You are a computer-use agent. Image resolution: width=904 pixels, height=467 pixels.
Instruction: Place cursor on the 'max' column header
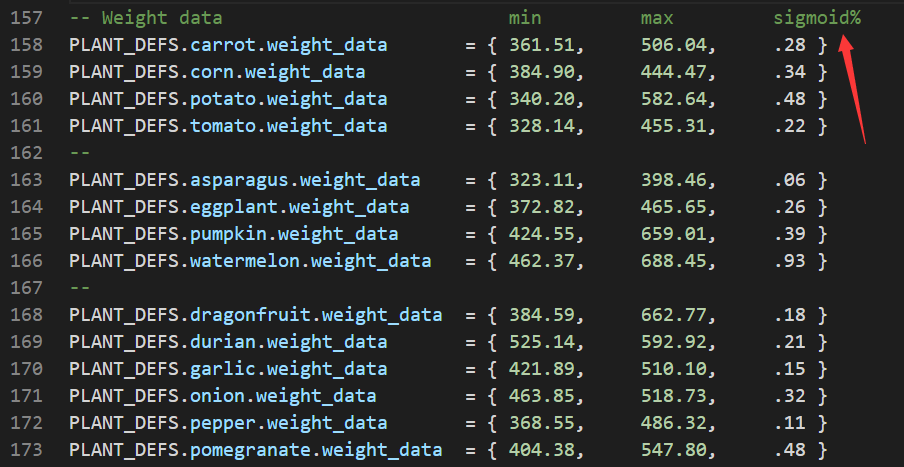tap(657, 18)
